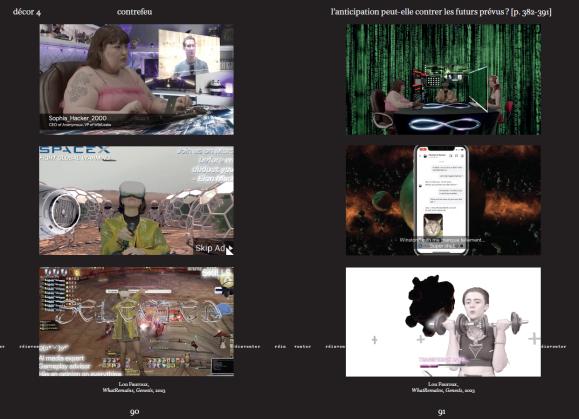Click the 'contrefeu' header title
Image resolution: width=579 pixels, height=419 pixels.
point(134,12)
